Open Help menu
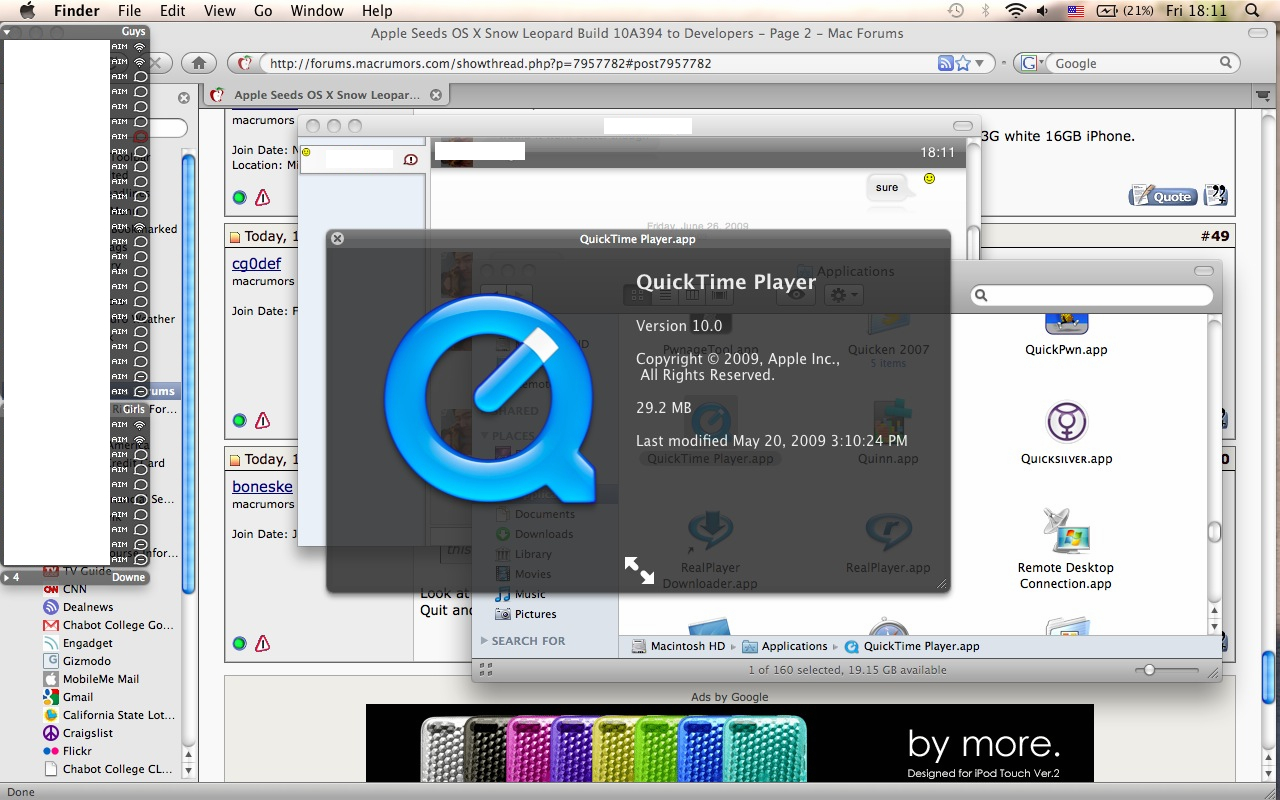This screenshot has height=800, width=1280. [377, 11]
